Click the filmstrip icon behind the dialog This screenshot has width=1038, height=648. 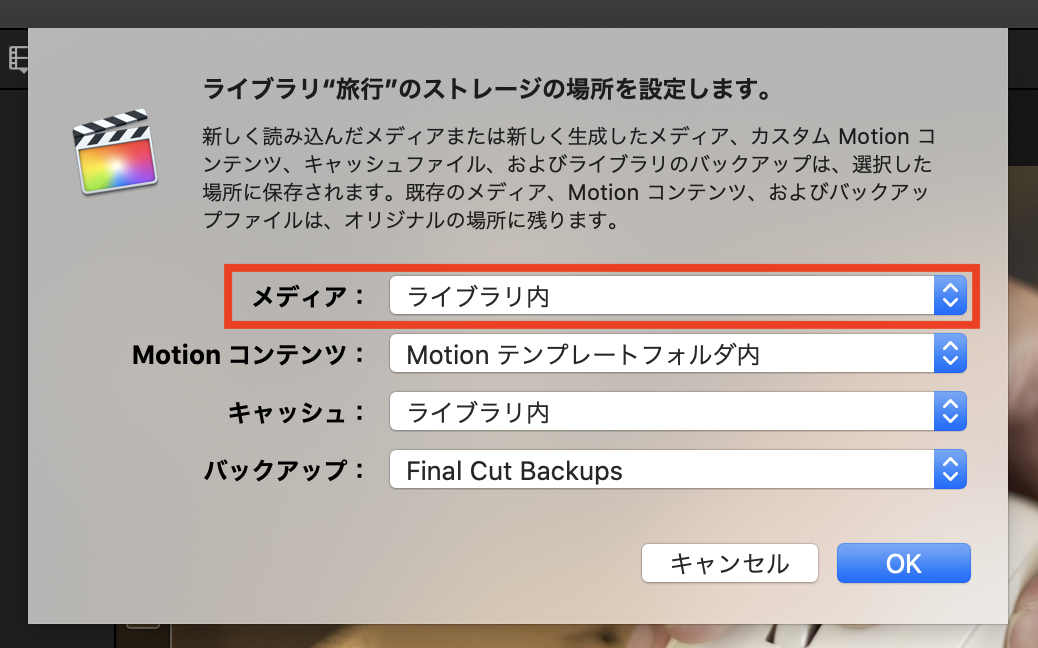(x=17, y=59)
